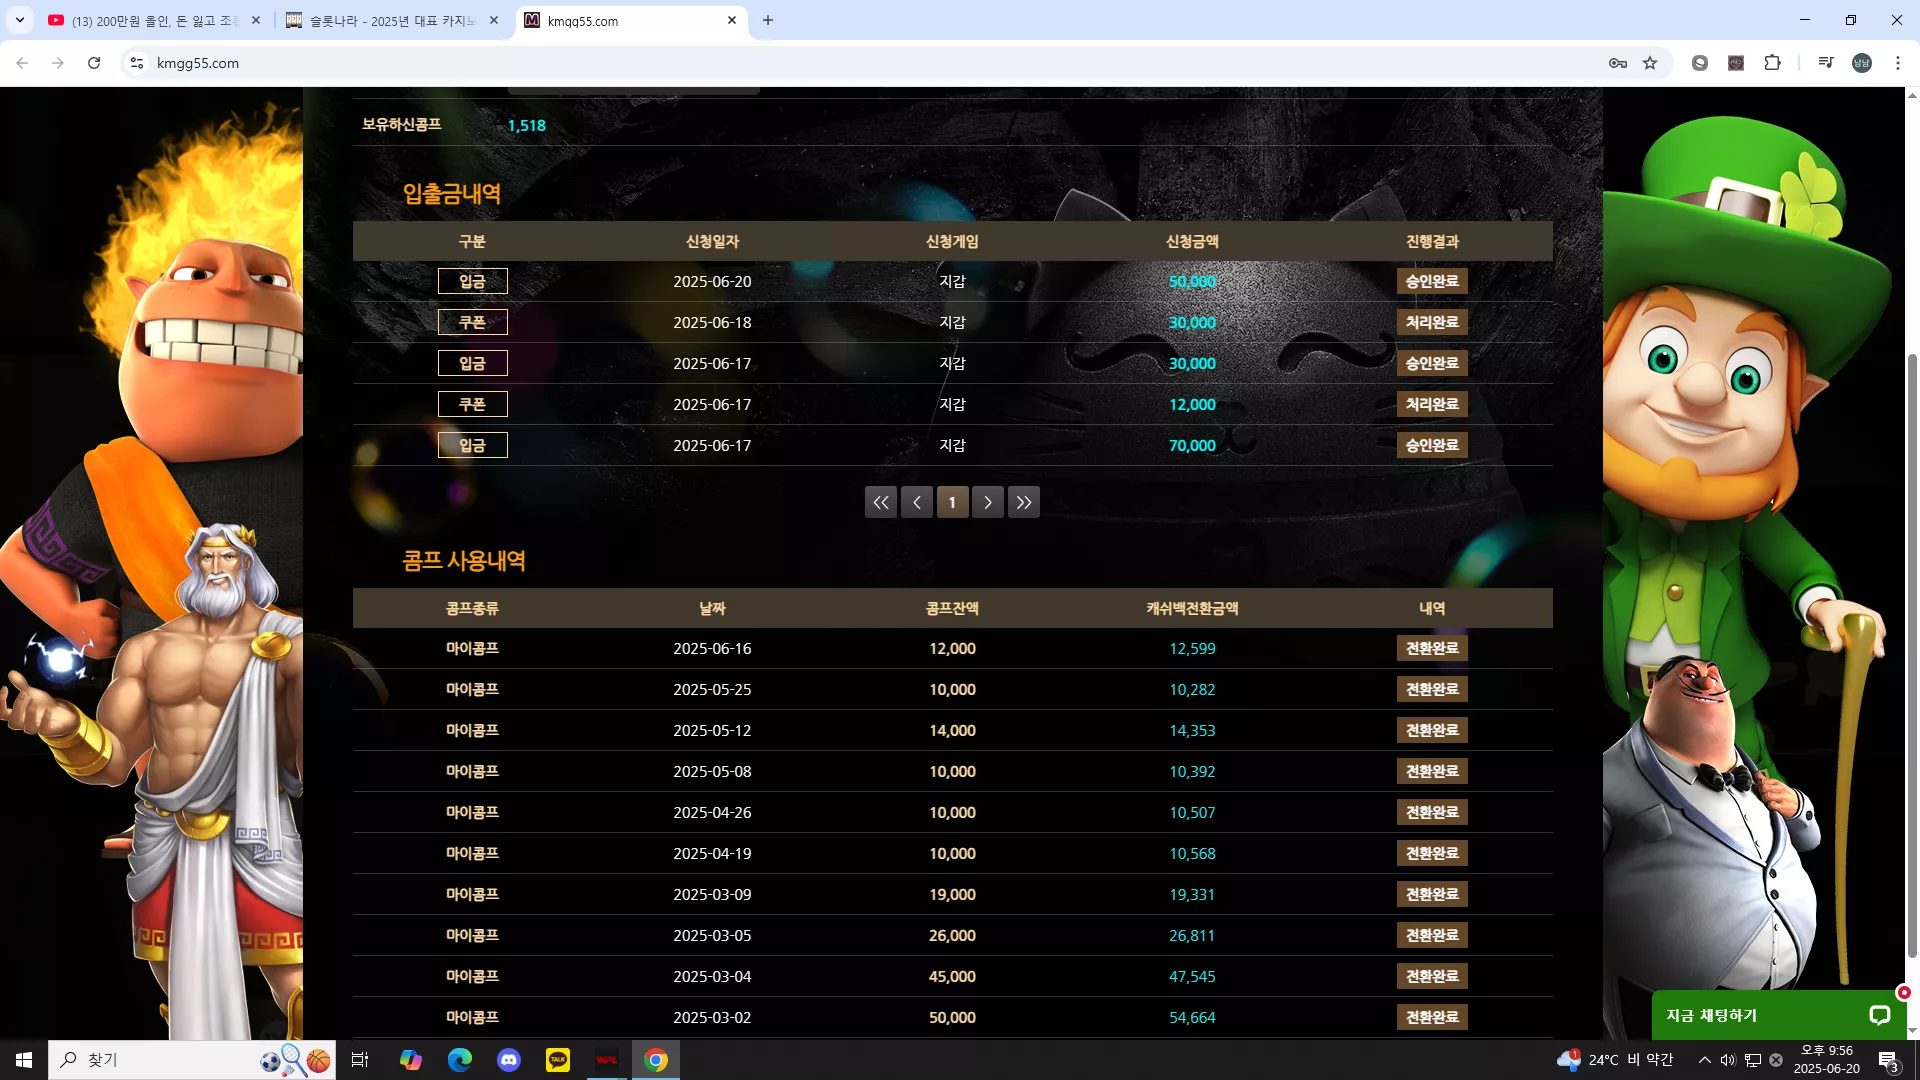Launch Copilot from the taskbar

click(x=410, y=1060)
